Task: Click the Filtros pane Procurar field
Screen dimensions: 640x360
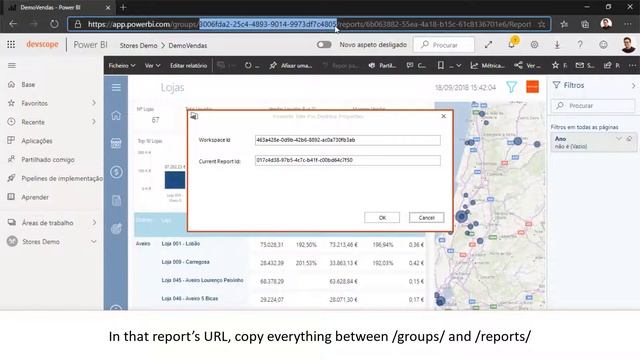Action: tap(593, 106)
